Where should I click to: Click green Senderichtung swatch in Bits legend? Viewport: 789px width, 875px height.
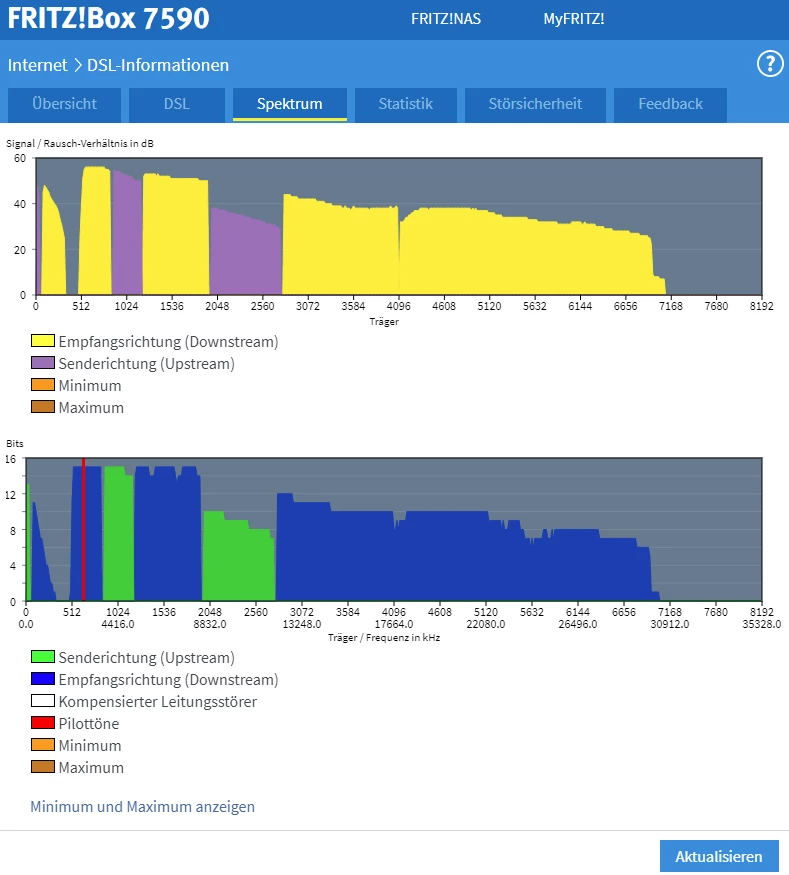[x=43, y=656]
